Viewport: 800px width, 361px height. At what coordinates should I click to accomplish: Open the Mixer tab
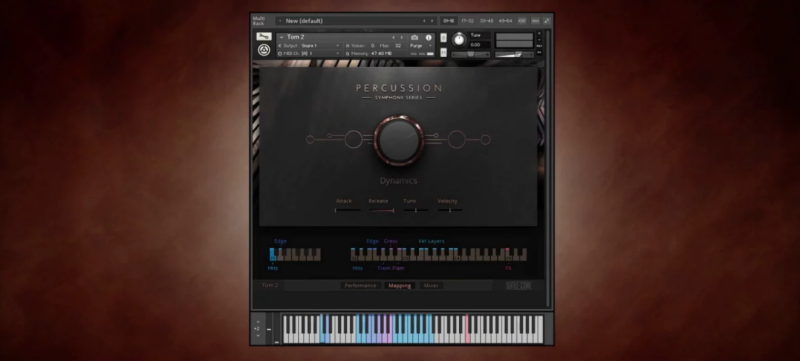[431, 286]
